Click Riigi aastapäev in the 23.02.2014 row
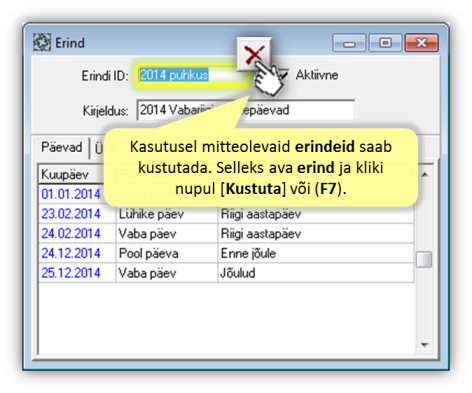This screenshot has height=393, width=472. (316, 214)
